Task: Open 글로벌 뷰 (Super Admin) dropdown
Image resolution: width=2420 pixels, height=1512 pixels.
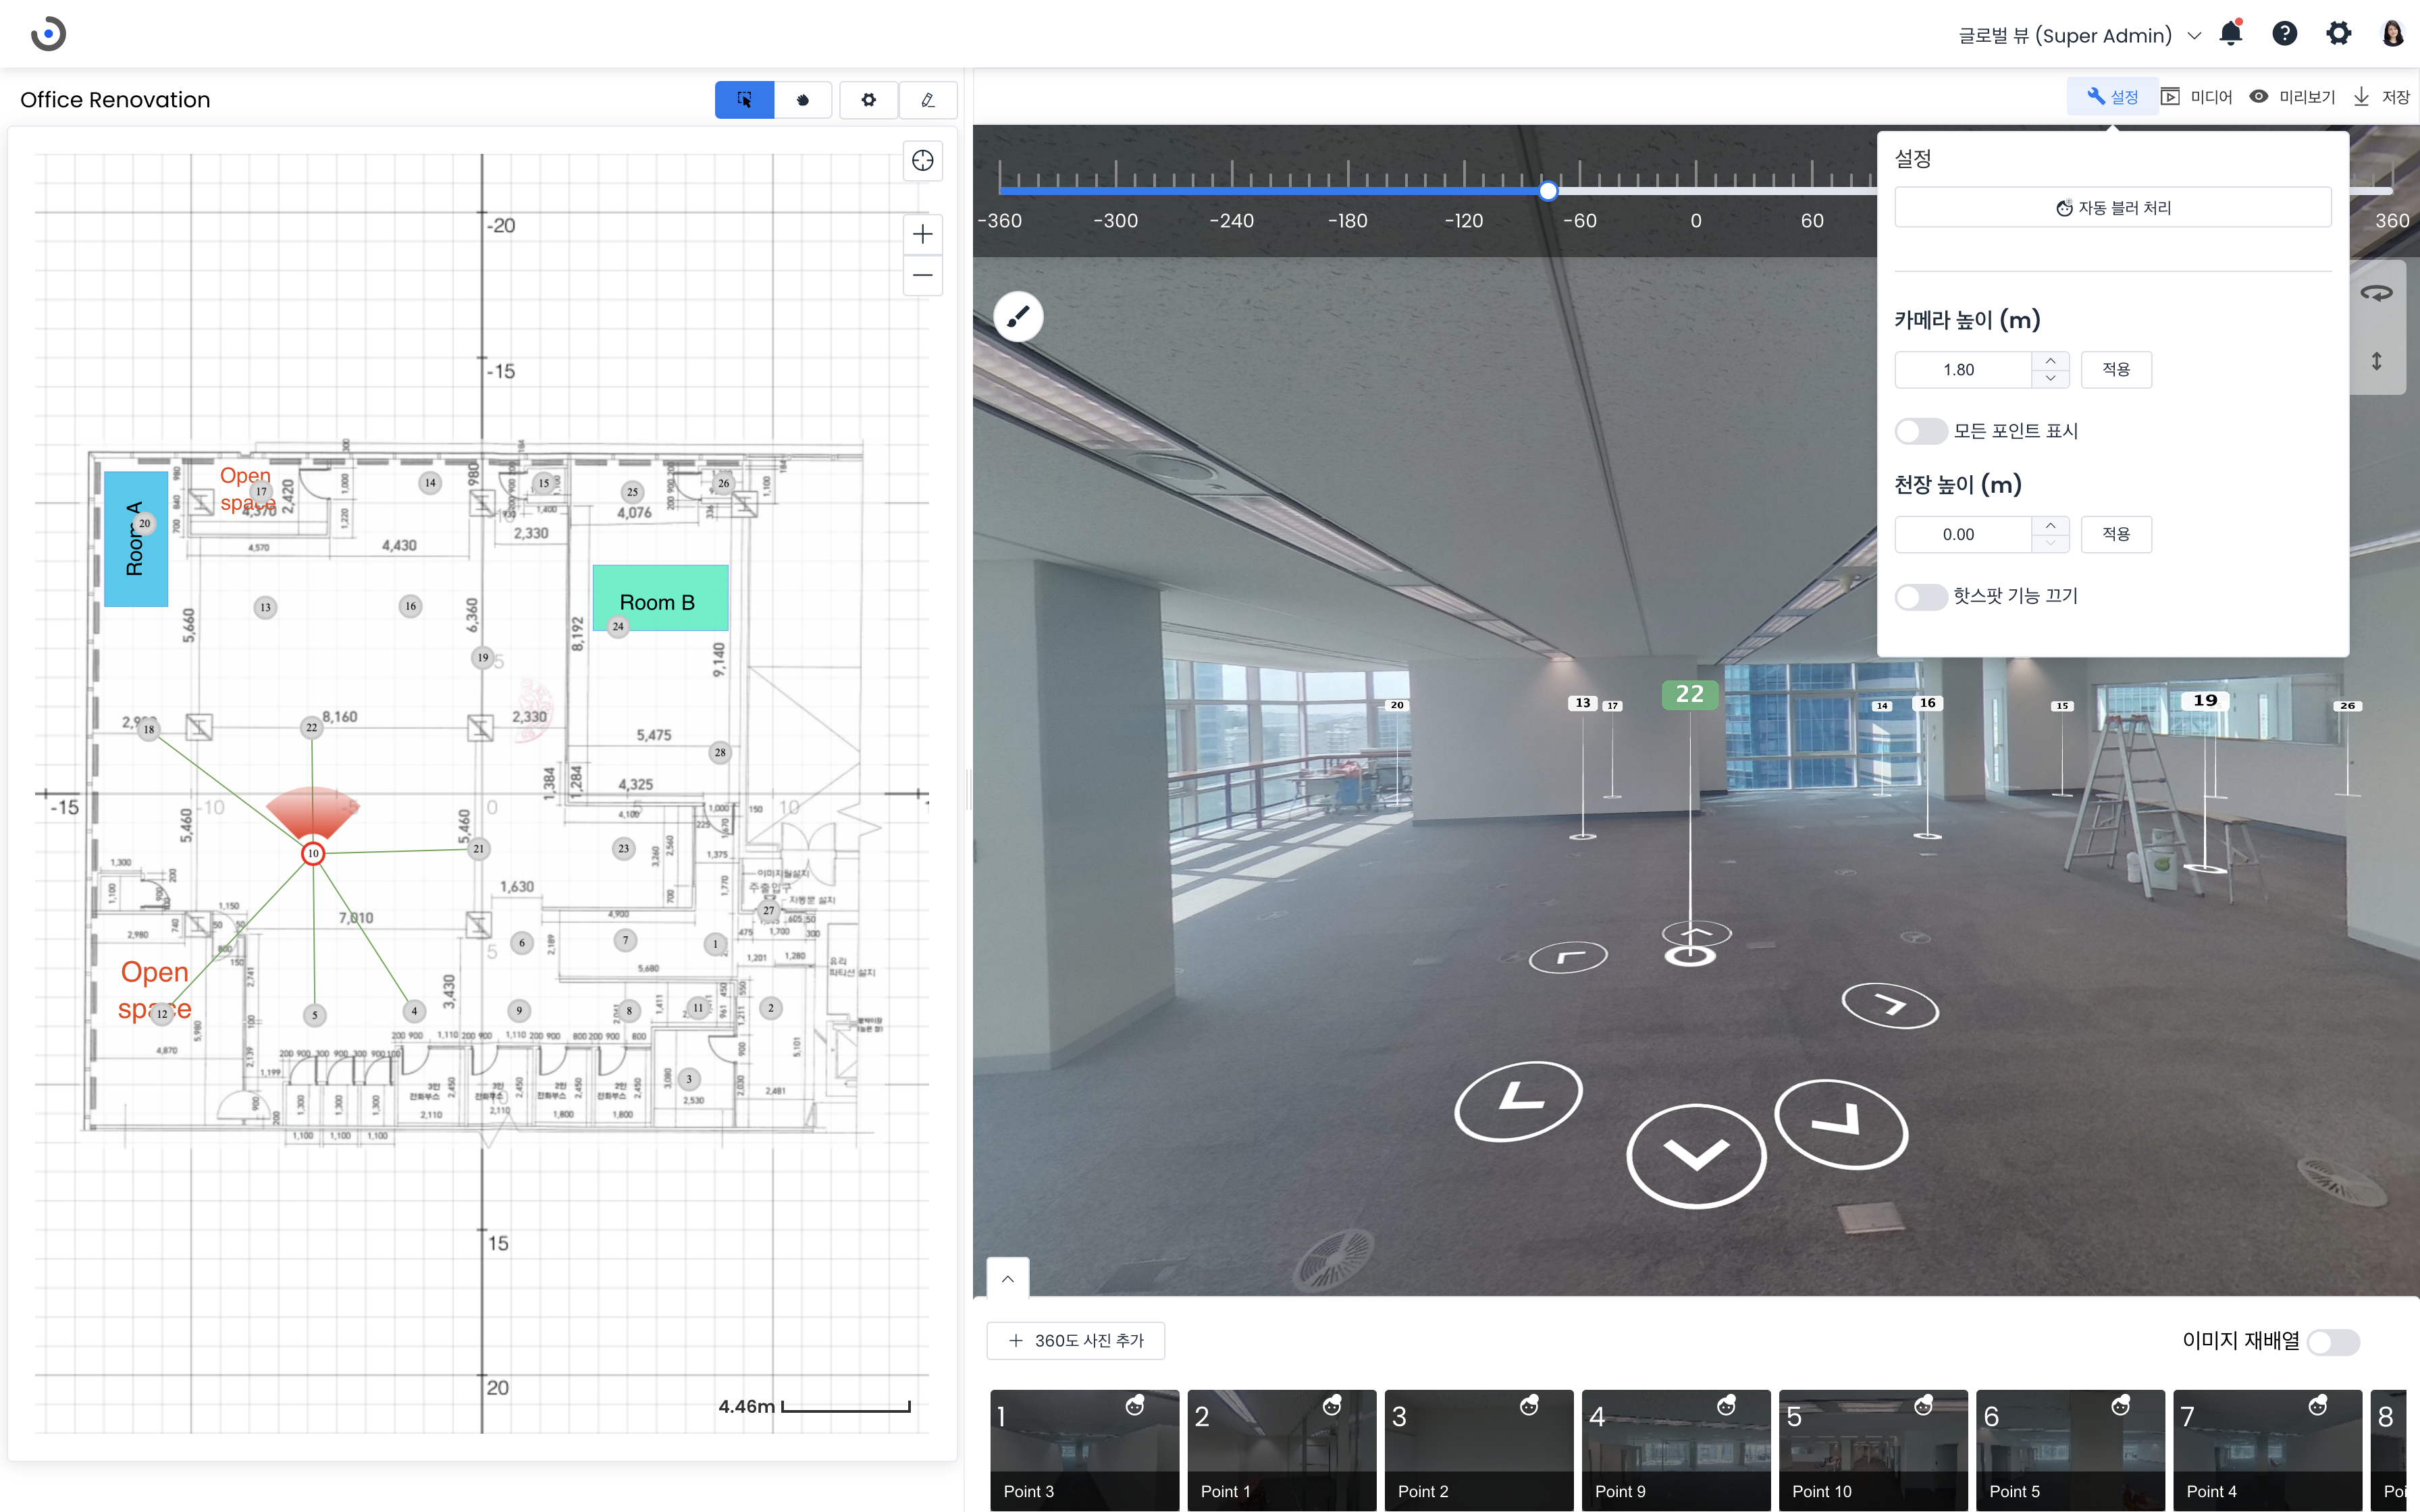Action: [x=2080, y=35]
